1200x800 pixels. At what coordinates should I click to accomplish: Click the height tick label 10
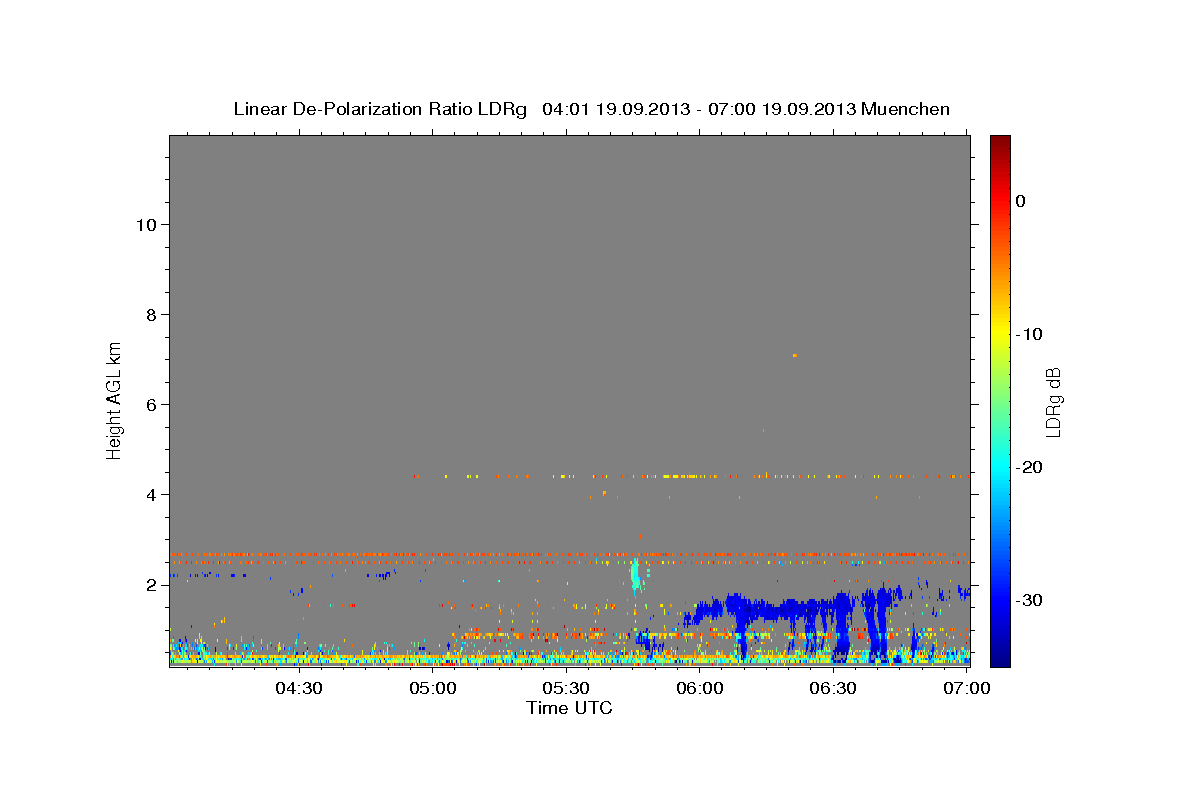click(x=145, y=225)
